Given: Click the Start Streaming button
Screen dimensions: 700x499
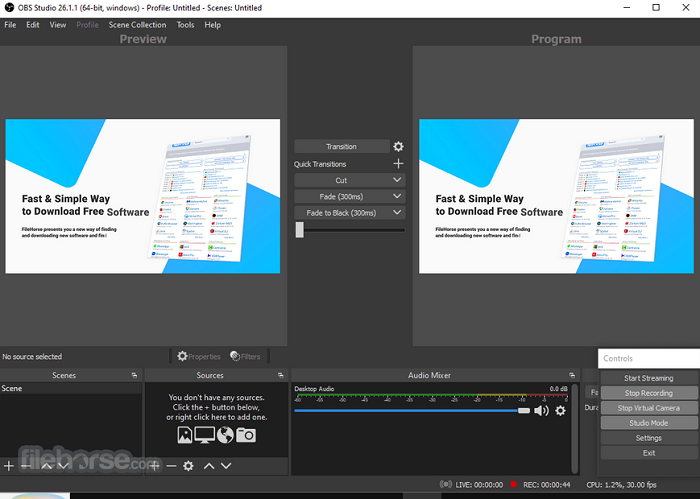Looking at the screenshot, I should coord(648,378).
